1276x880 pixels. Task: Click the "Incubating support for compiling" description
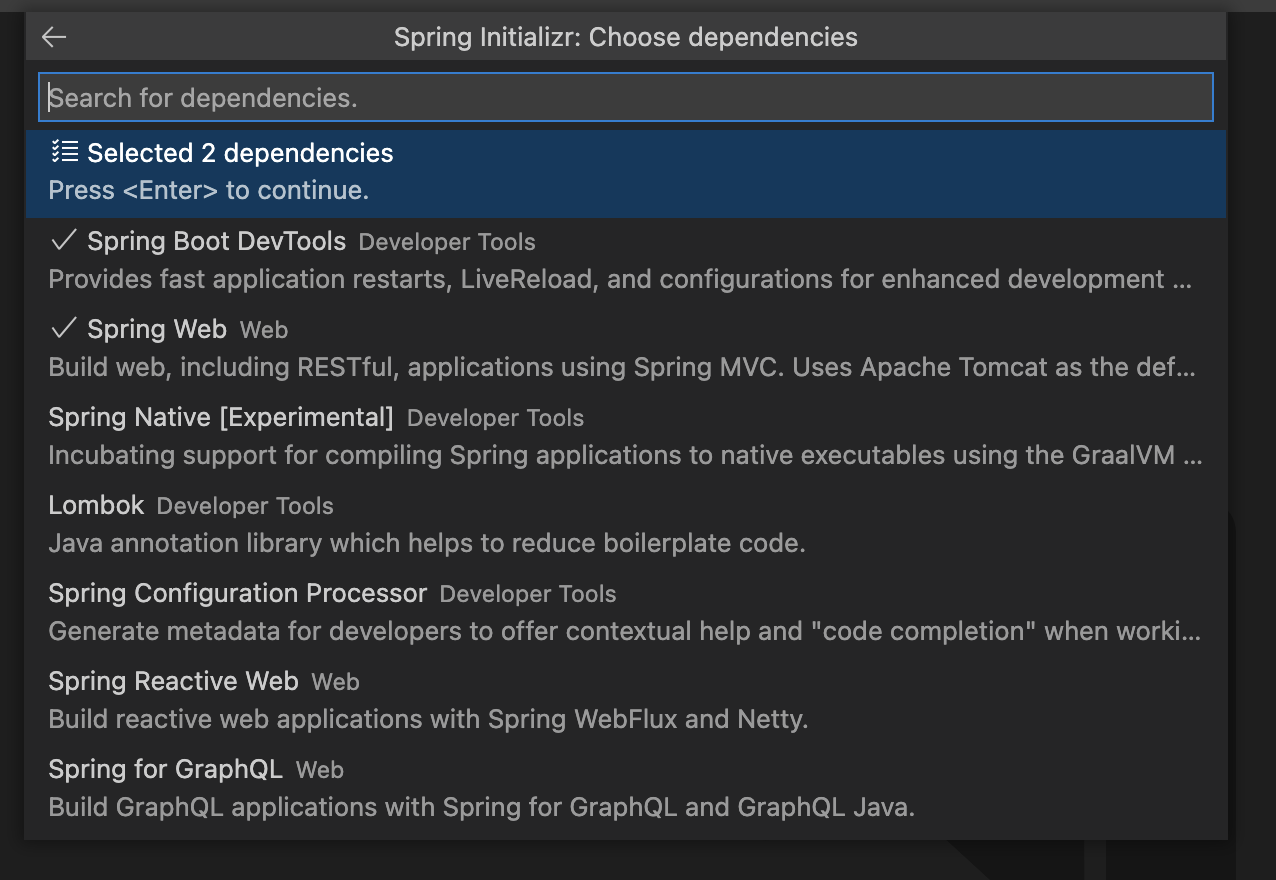(x=625, y=456)
